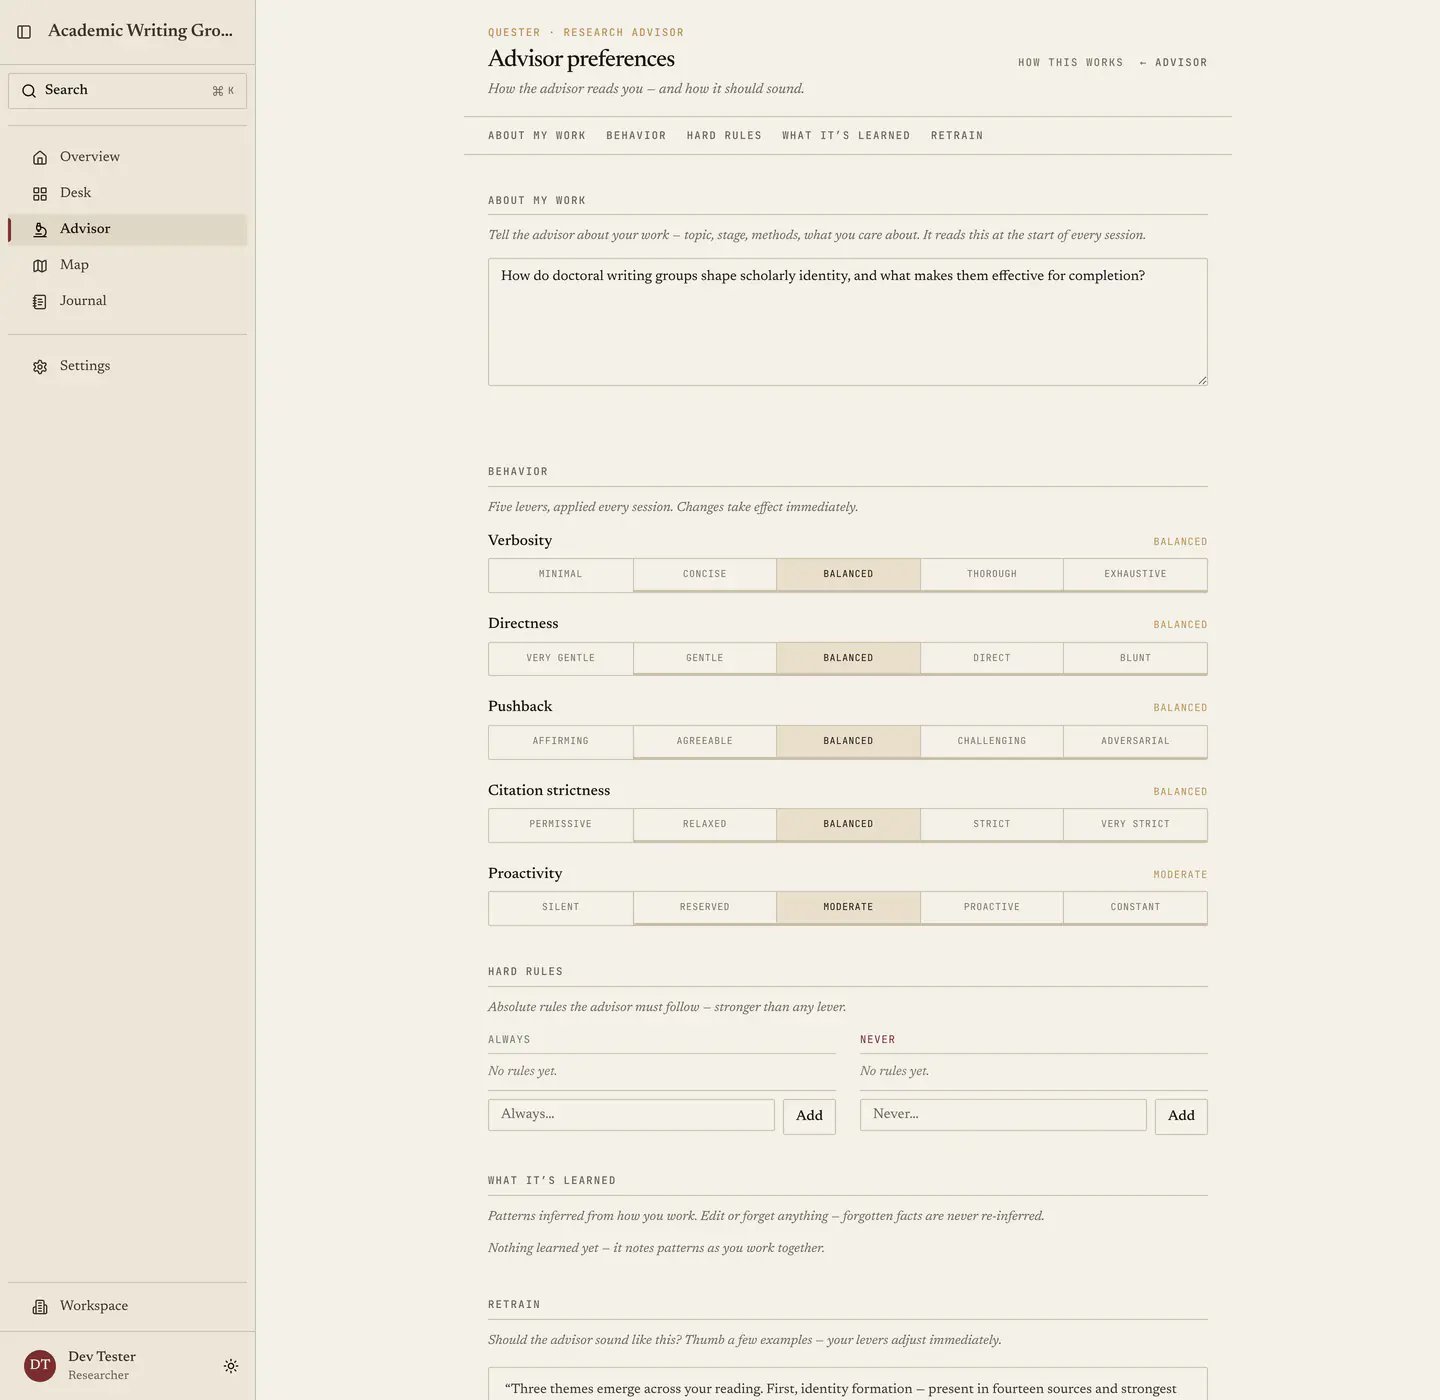This screenshot has height=1400, width=1440.
Task: Set Proactivity to Silent
Action: 561,908
